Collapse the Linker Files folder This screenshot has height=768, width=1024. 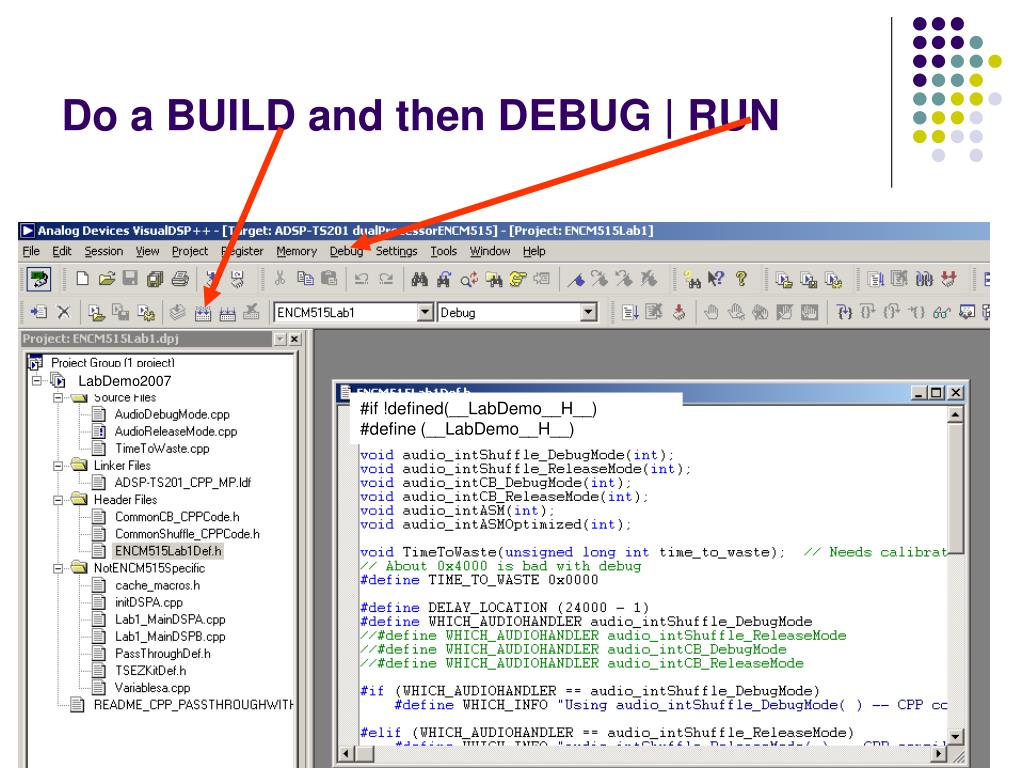click(x=58, y=466)
